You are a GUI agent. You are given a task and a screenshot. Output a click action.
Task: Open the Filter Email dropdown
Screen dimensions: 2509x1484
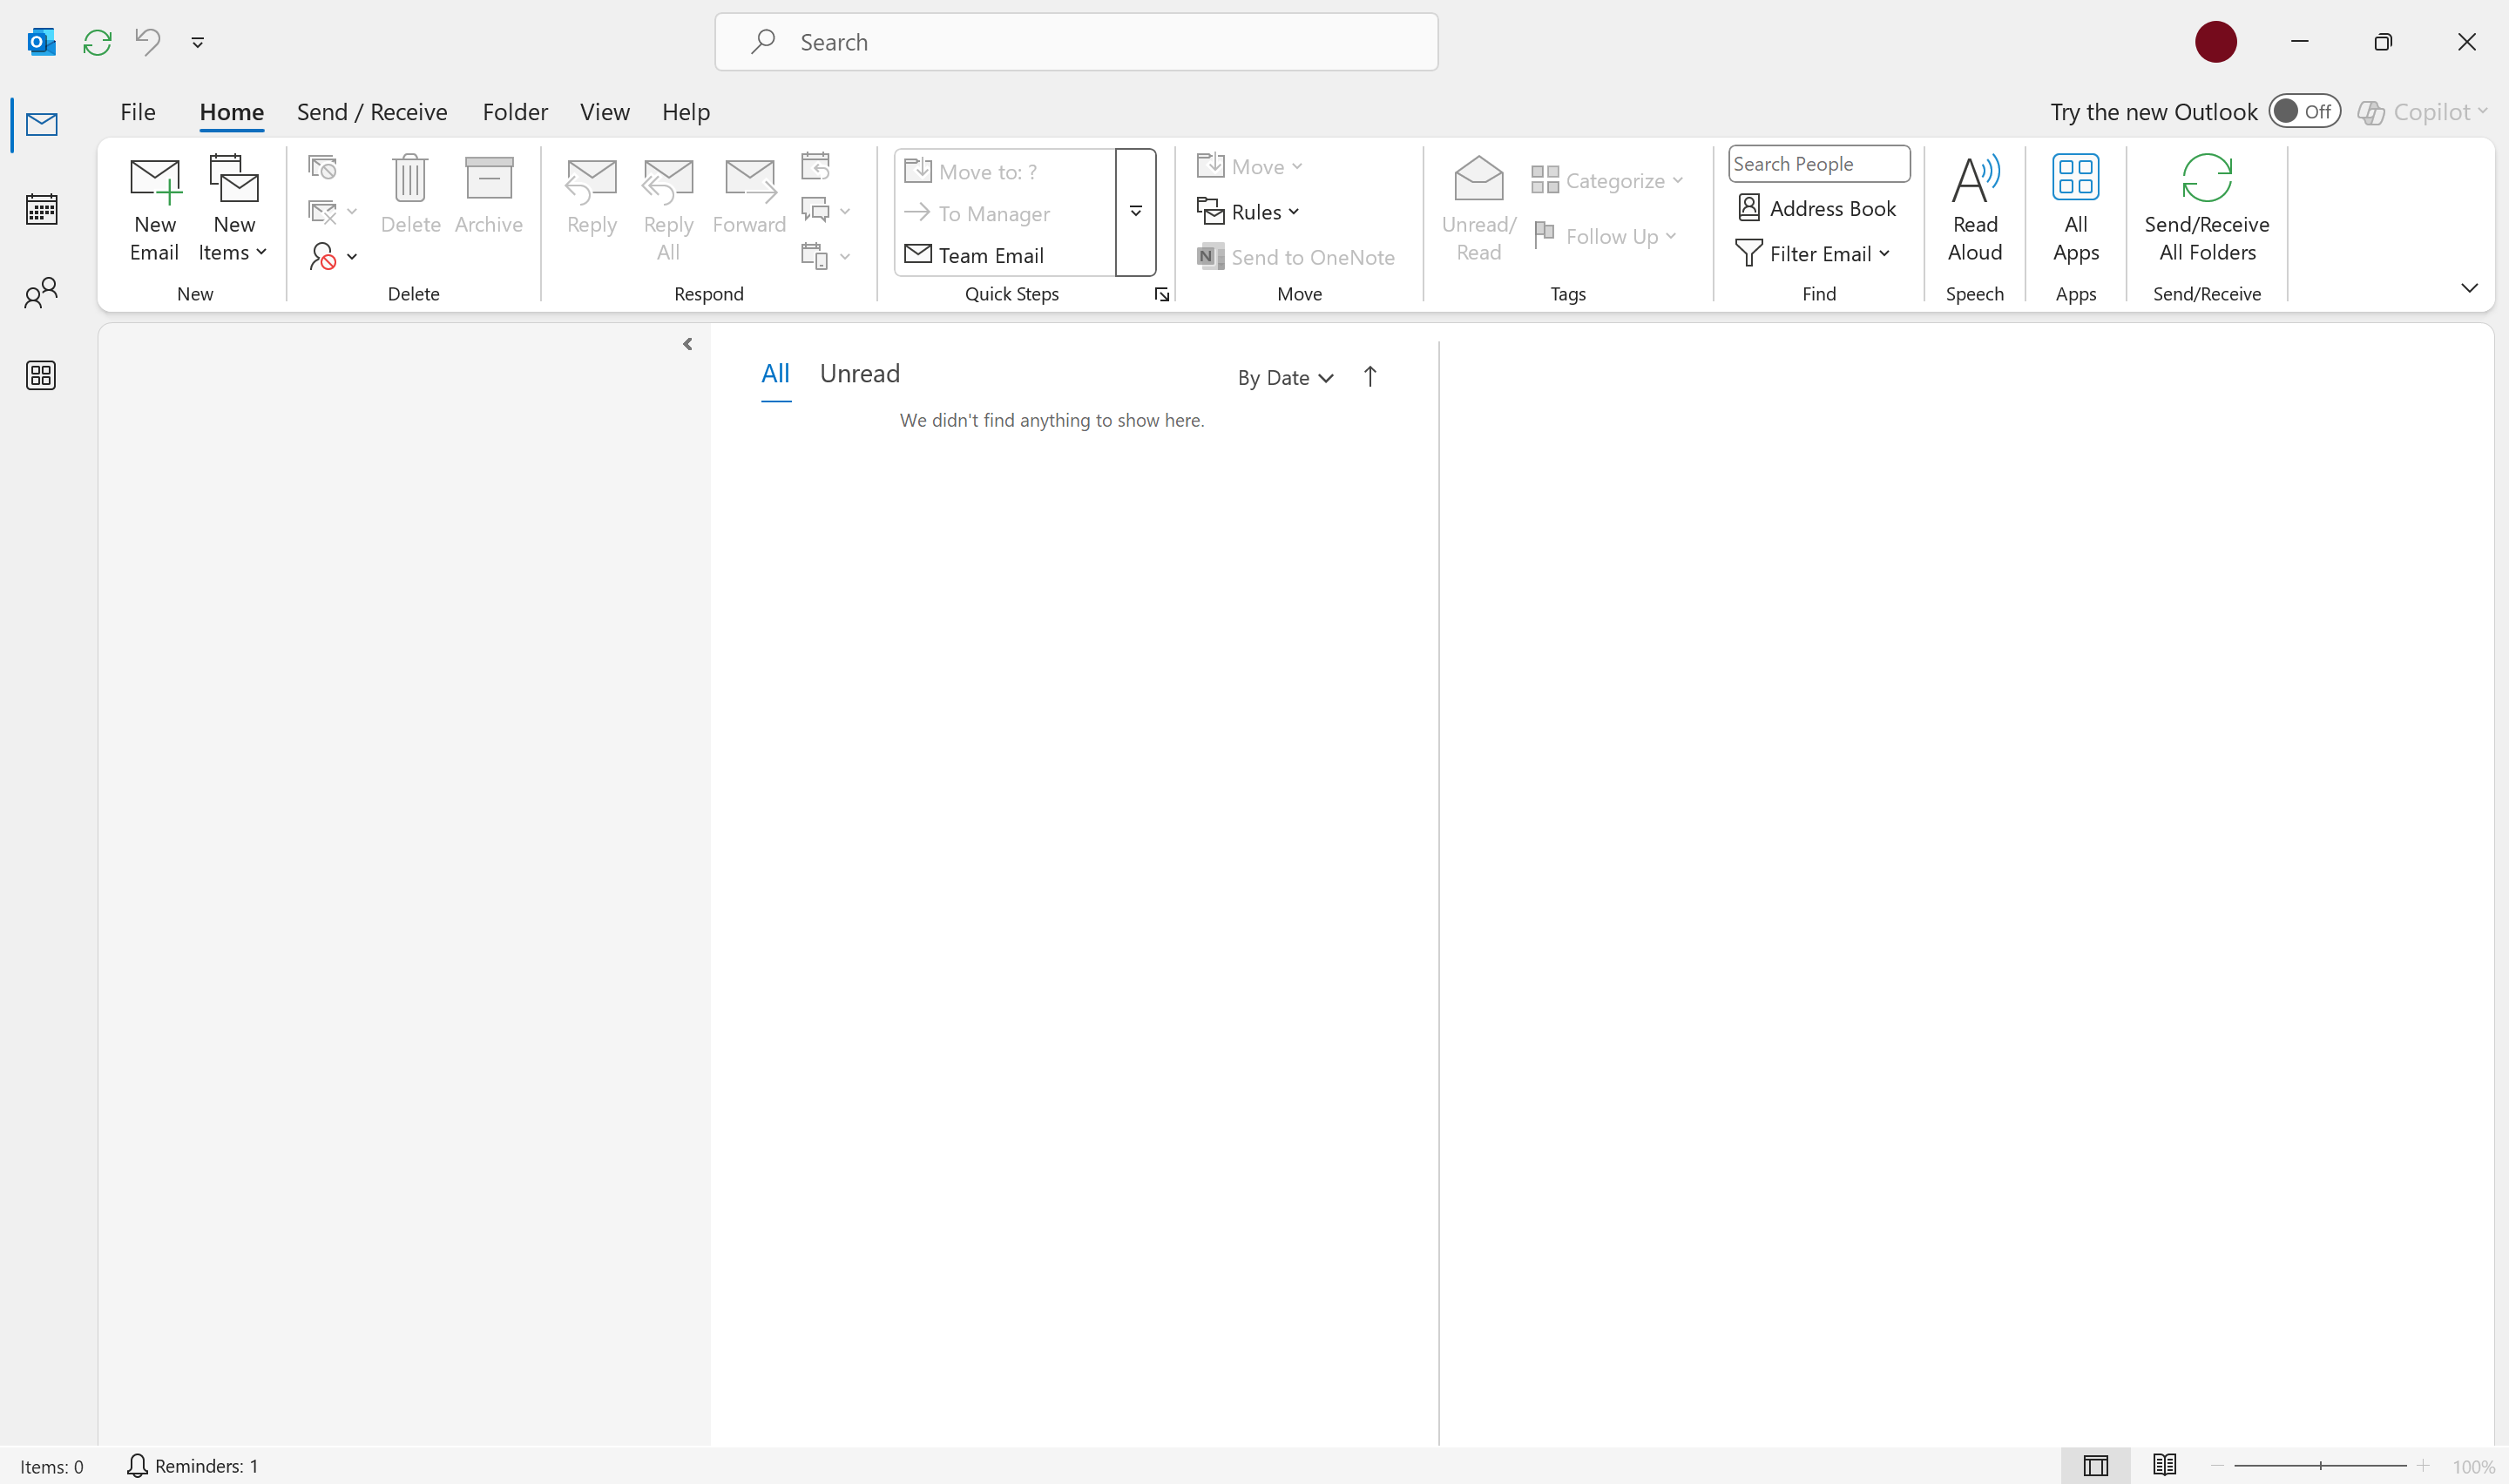click(x=1812, y=254)
